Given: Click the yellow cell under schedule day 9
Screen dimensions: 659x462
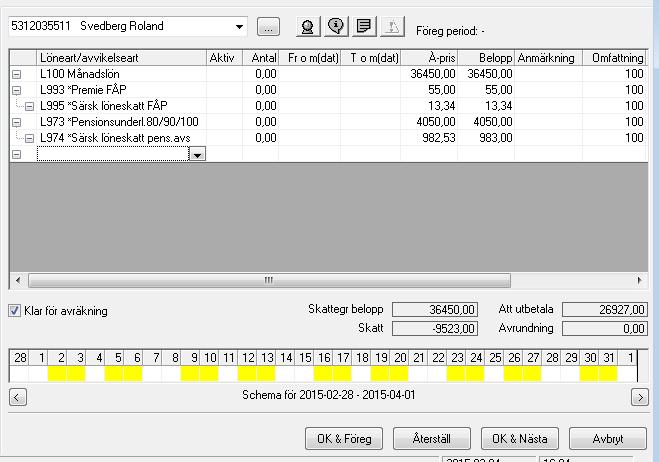Looking at the screenshot, I should point(190,374).
